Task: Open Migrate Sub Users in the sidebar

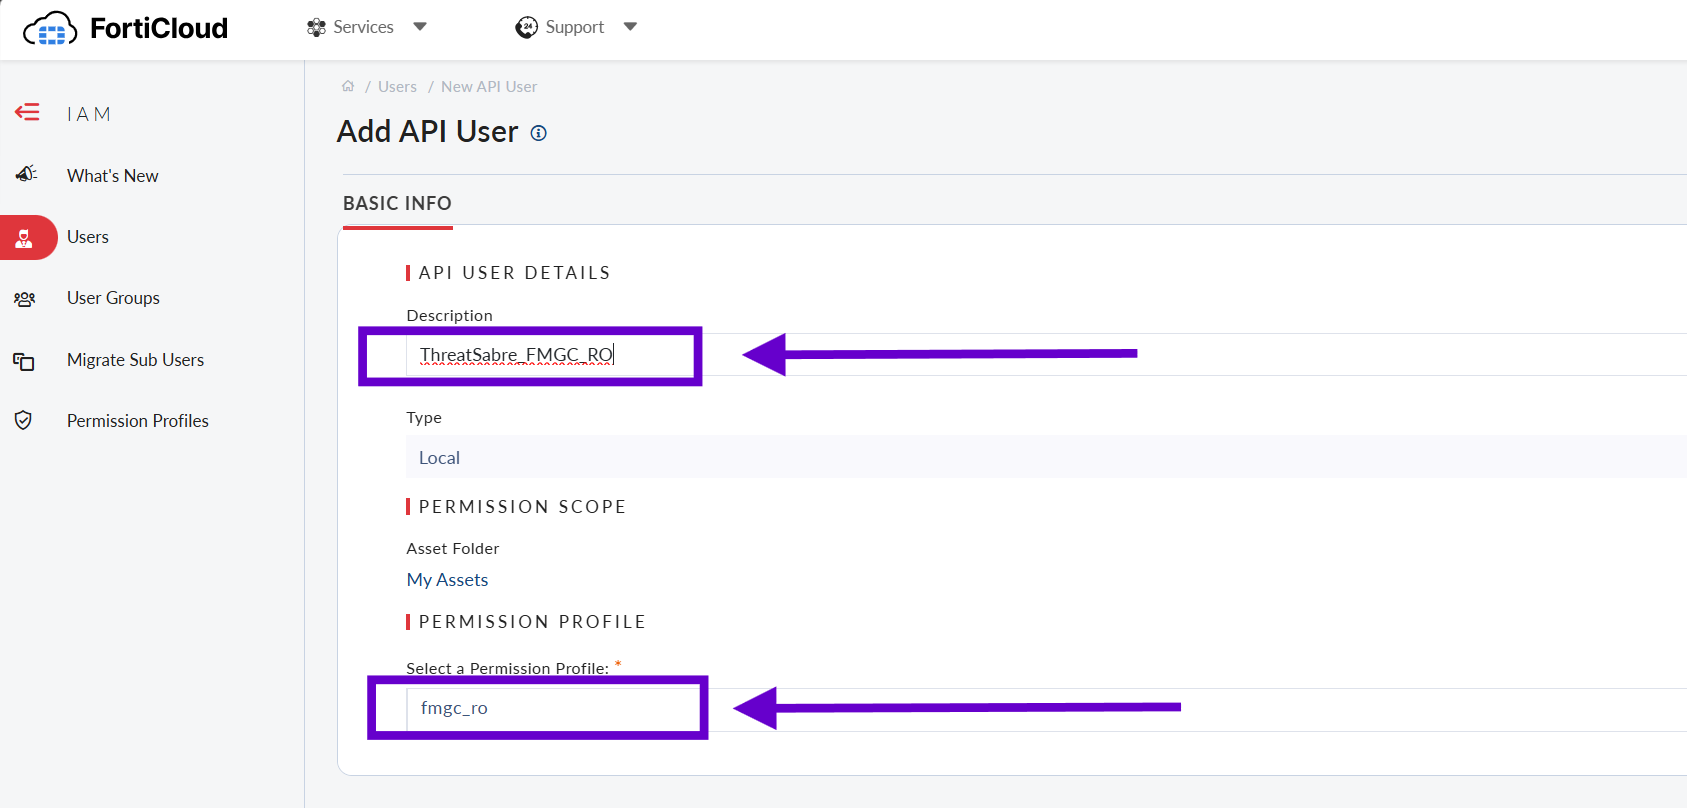Action: click(135, 360)
